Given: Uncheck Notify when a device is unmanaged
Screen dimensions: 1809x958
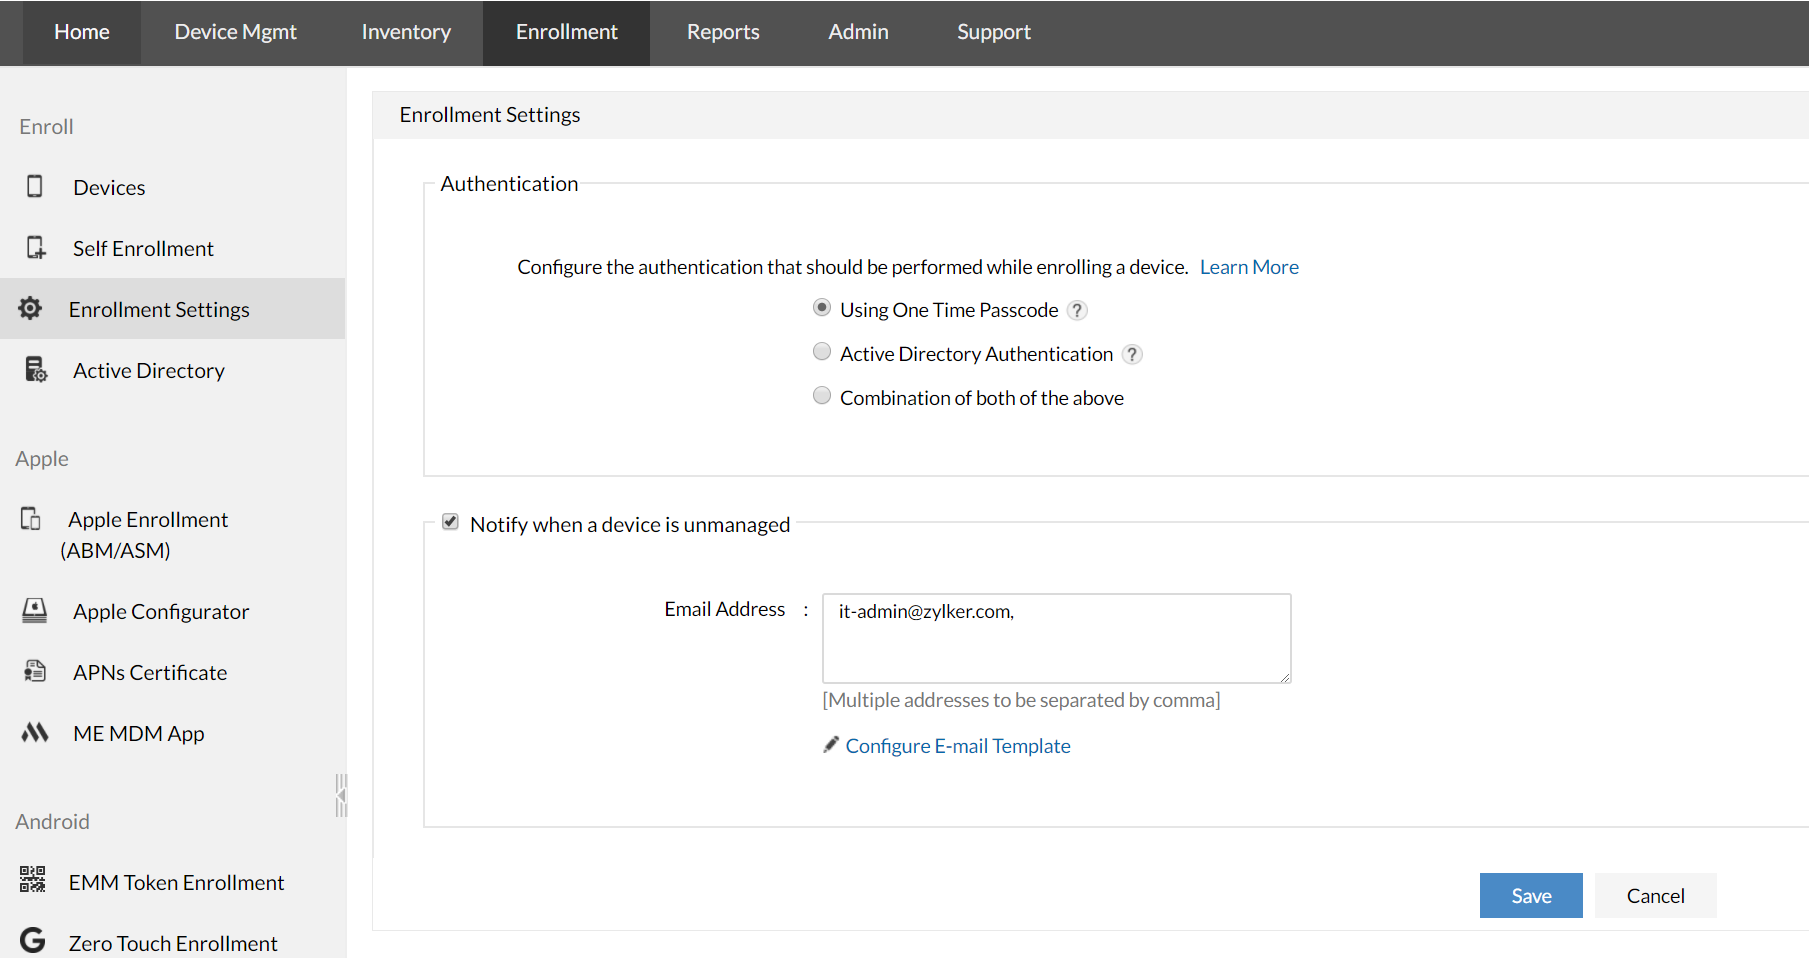Looking at the screenshot, I should 451,522.
